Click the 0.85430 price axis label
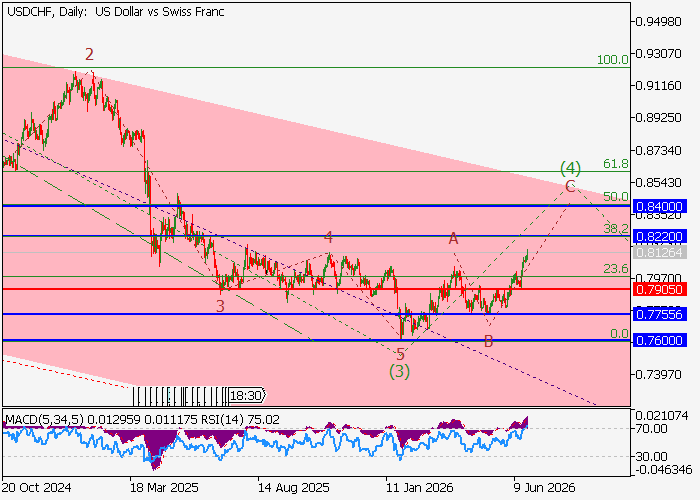This screenshot has width=700, height=500. point(658,183)
